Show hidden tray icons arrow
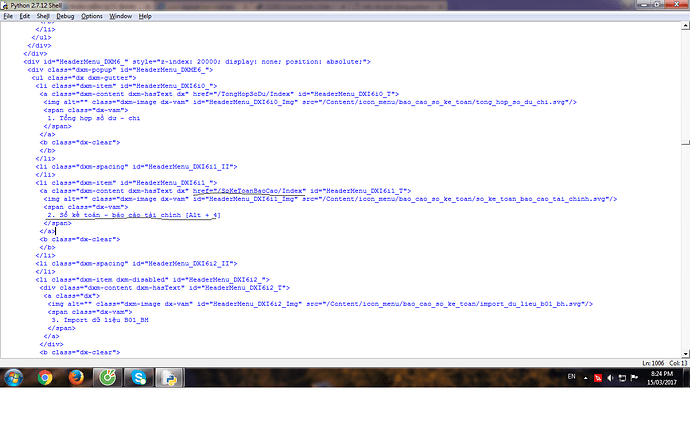Screen dimensions: 690x439 pyautogui.click(x=586, y=378)
